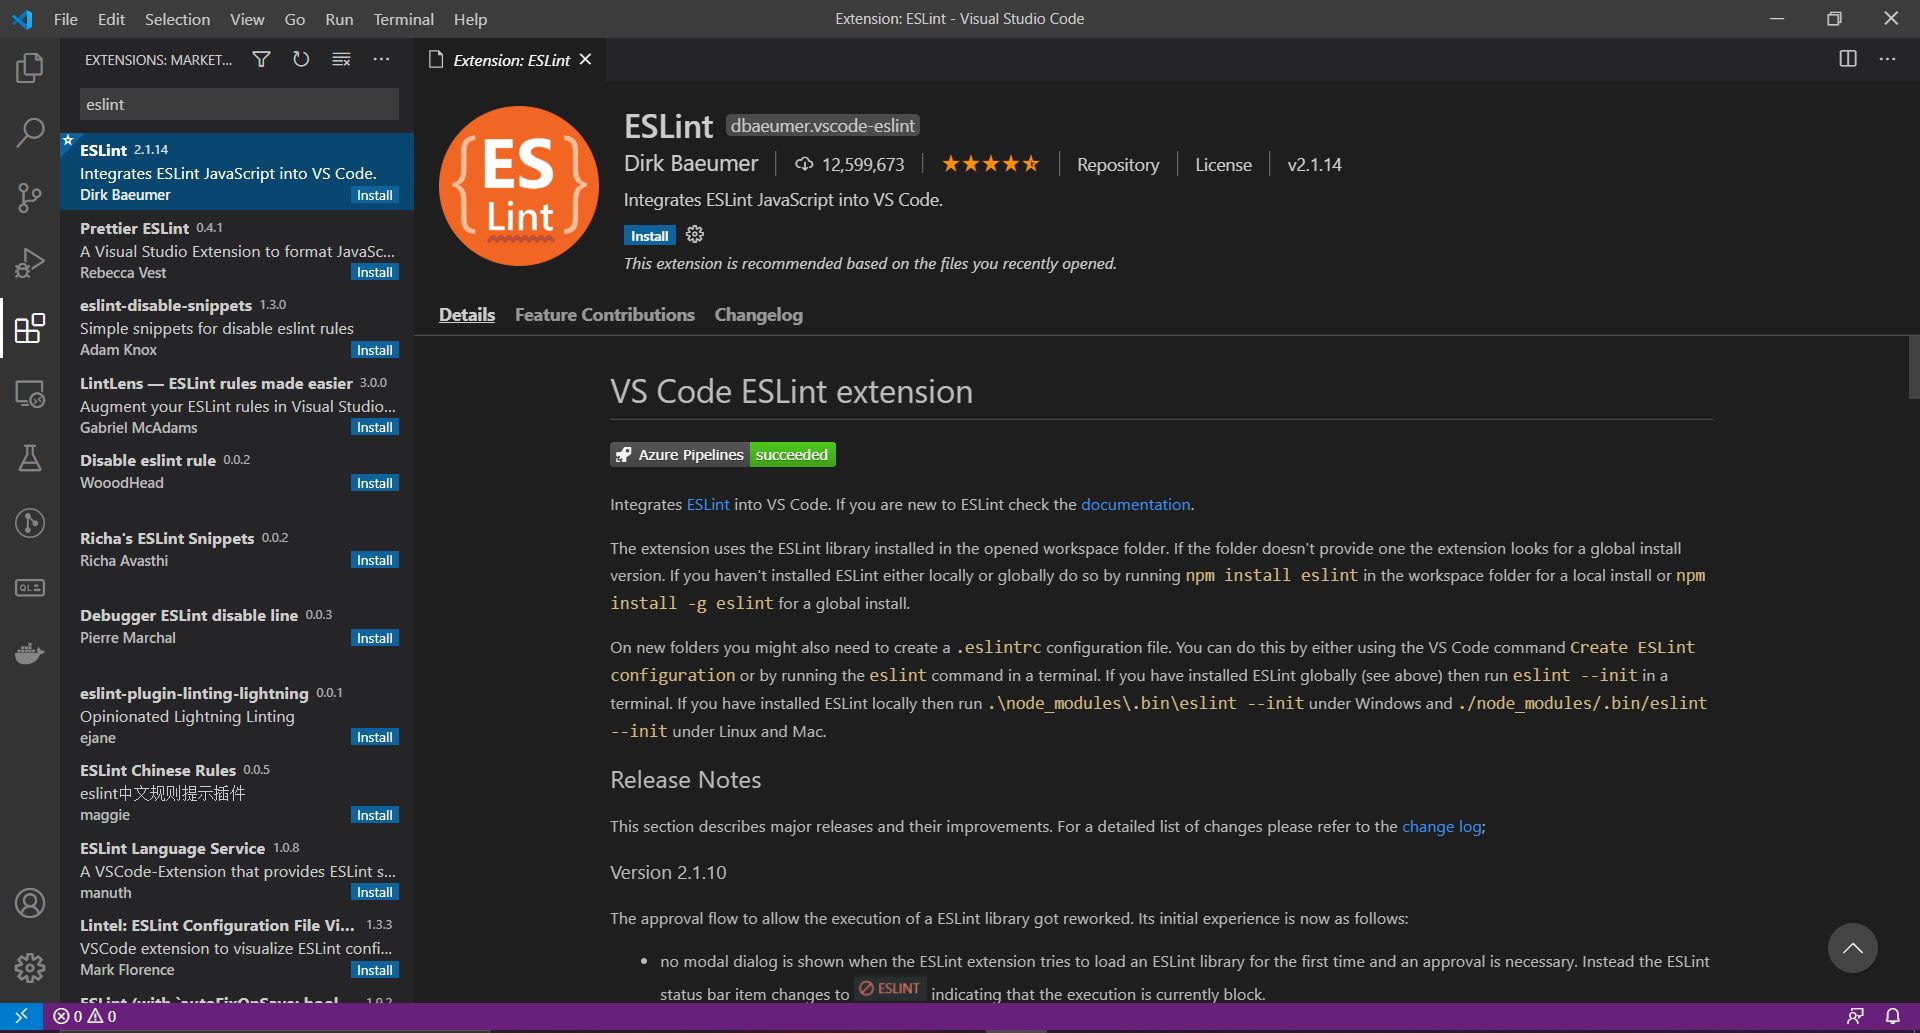Open the Manage gear in activity bar
This screenshot has height=1033, width=1920.
[x=30, y=967]
